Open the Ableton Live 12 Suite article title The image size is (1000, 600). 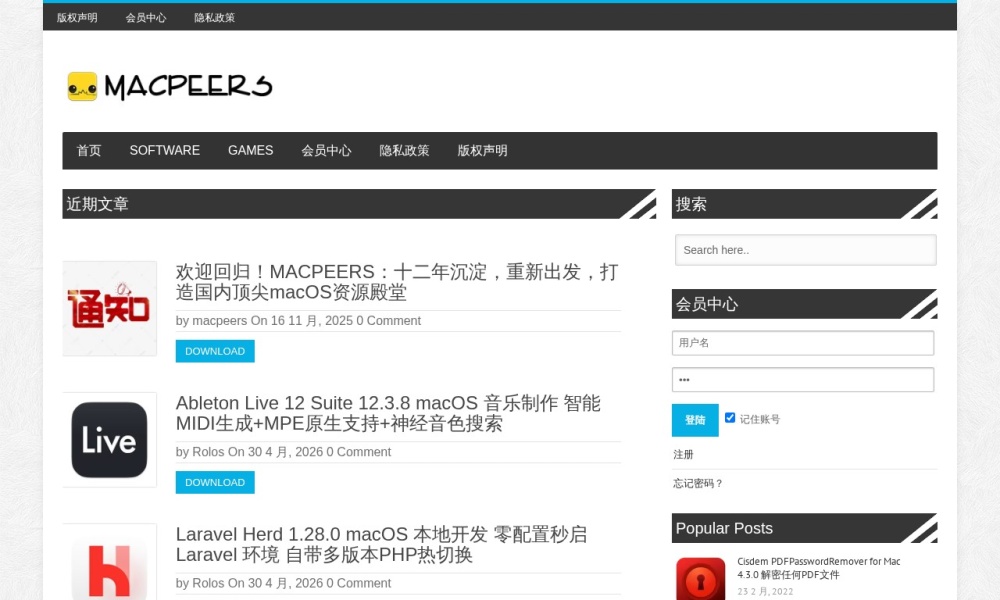(388, 413)
